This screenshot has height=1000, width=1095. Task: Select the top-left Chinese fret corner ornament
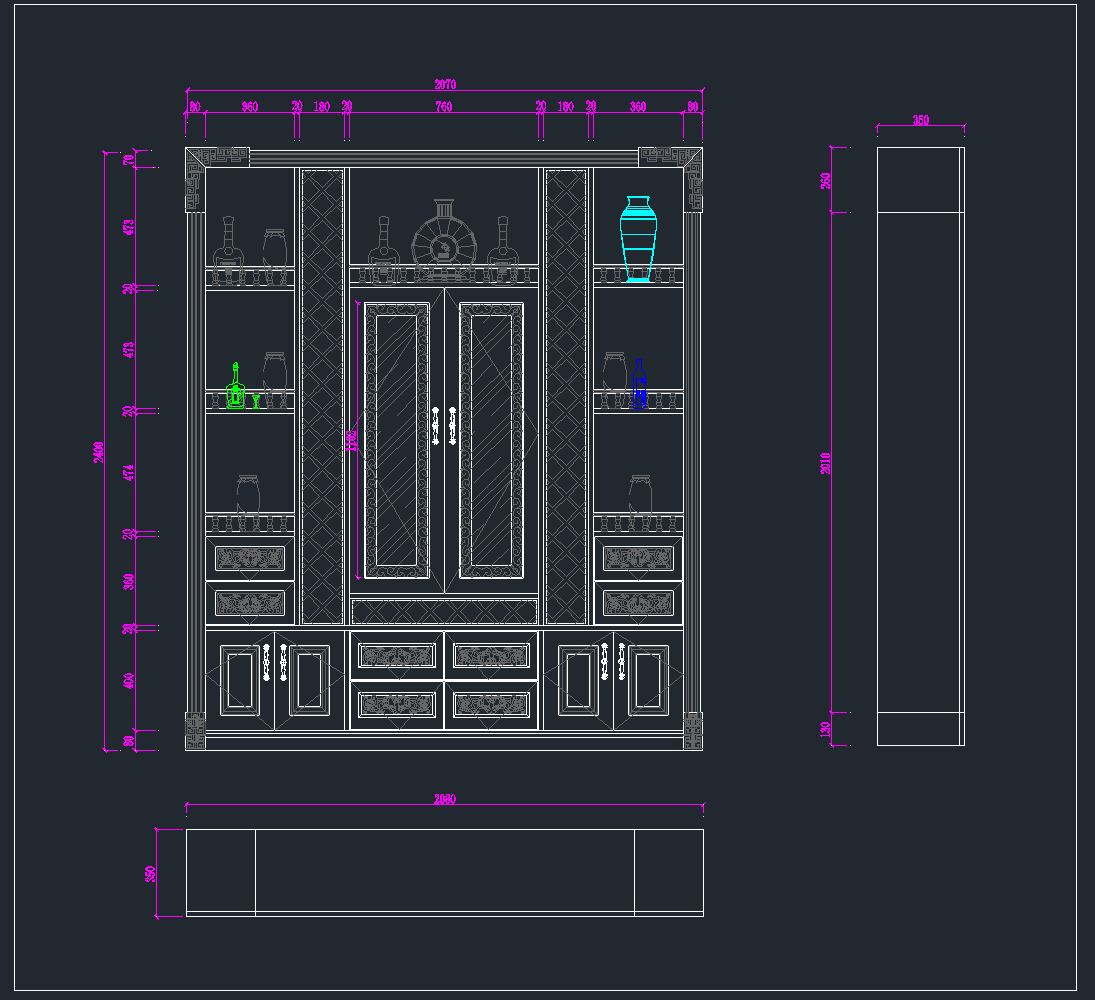(x=216, y=157)
